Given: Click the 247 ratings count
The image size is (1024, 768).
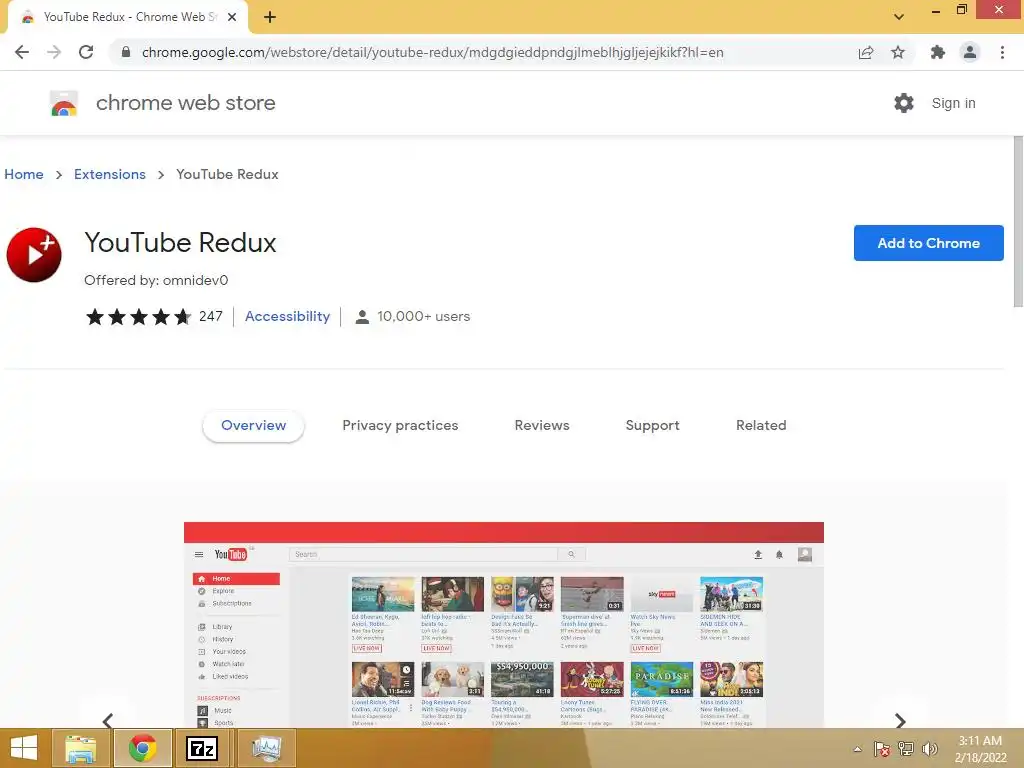Looking at the screenshot, I should click(x=211, y=317).
